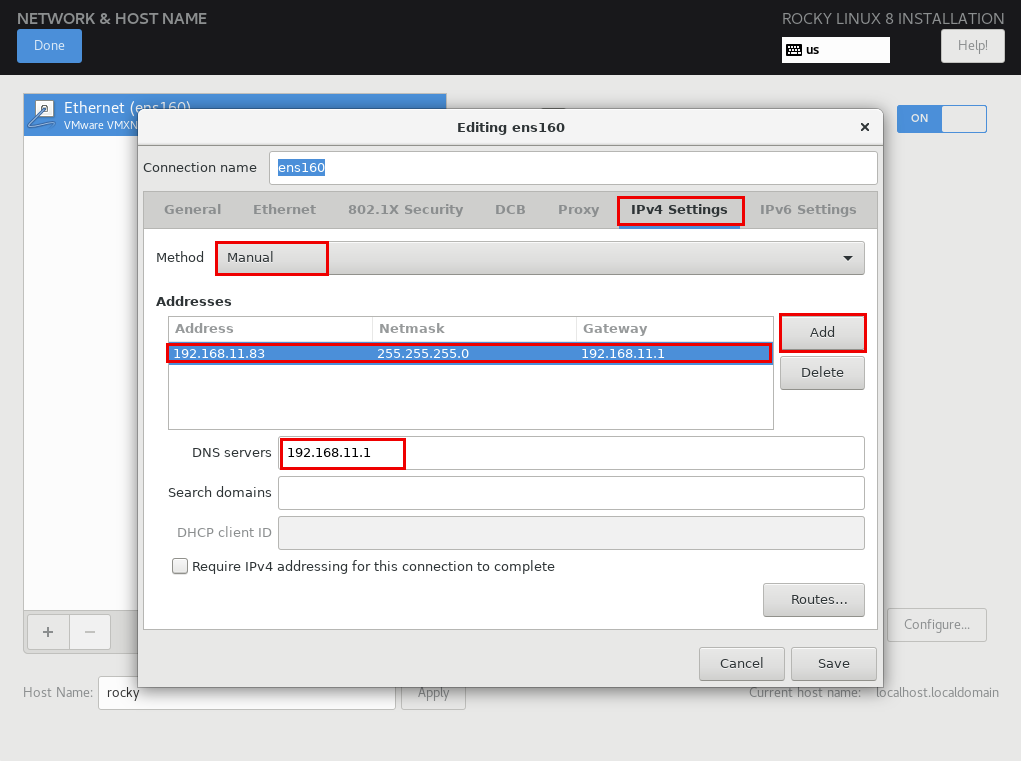The image size is (1021, 761).
Task: Click the Search domains field
Action: [x=572, y=493]
